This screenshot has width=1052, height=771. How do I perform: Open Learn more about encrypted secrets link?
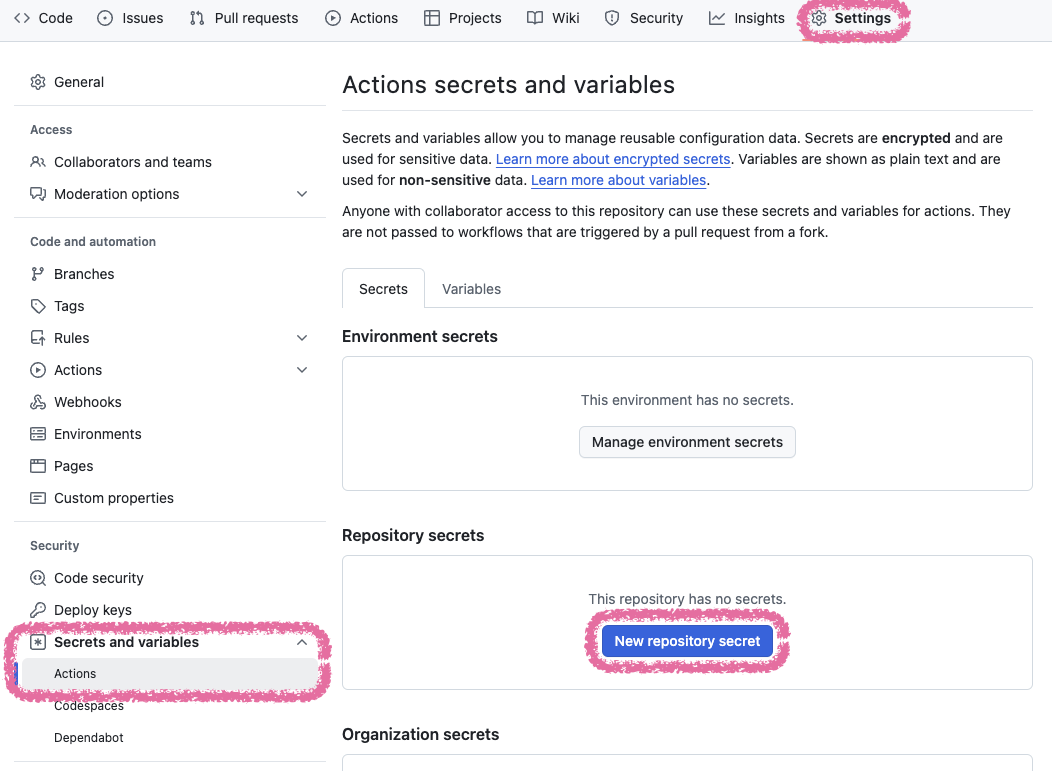click(613, 159)
